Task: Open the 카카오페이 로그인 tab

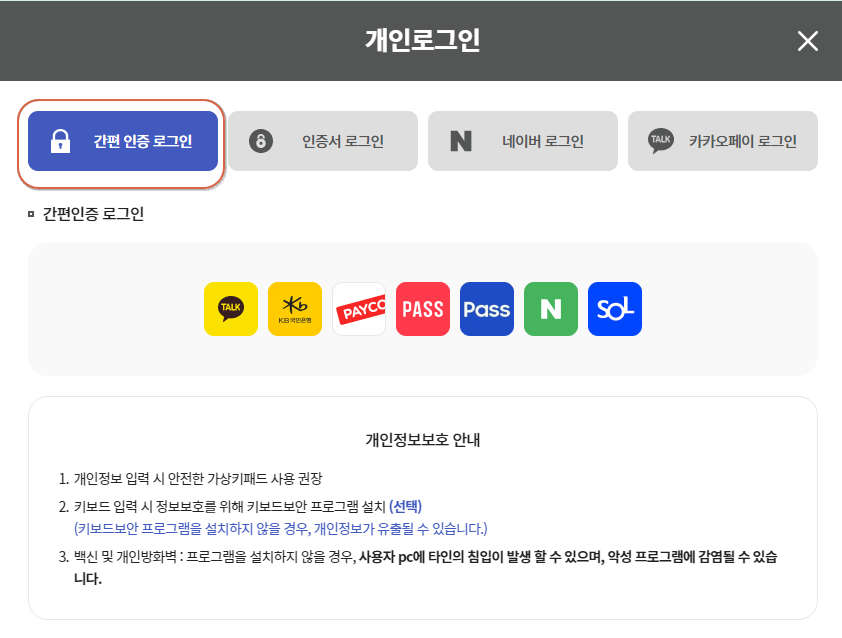Action: pyautogui.click(x=723, y=141)
